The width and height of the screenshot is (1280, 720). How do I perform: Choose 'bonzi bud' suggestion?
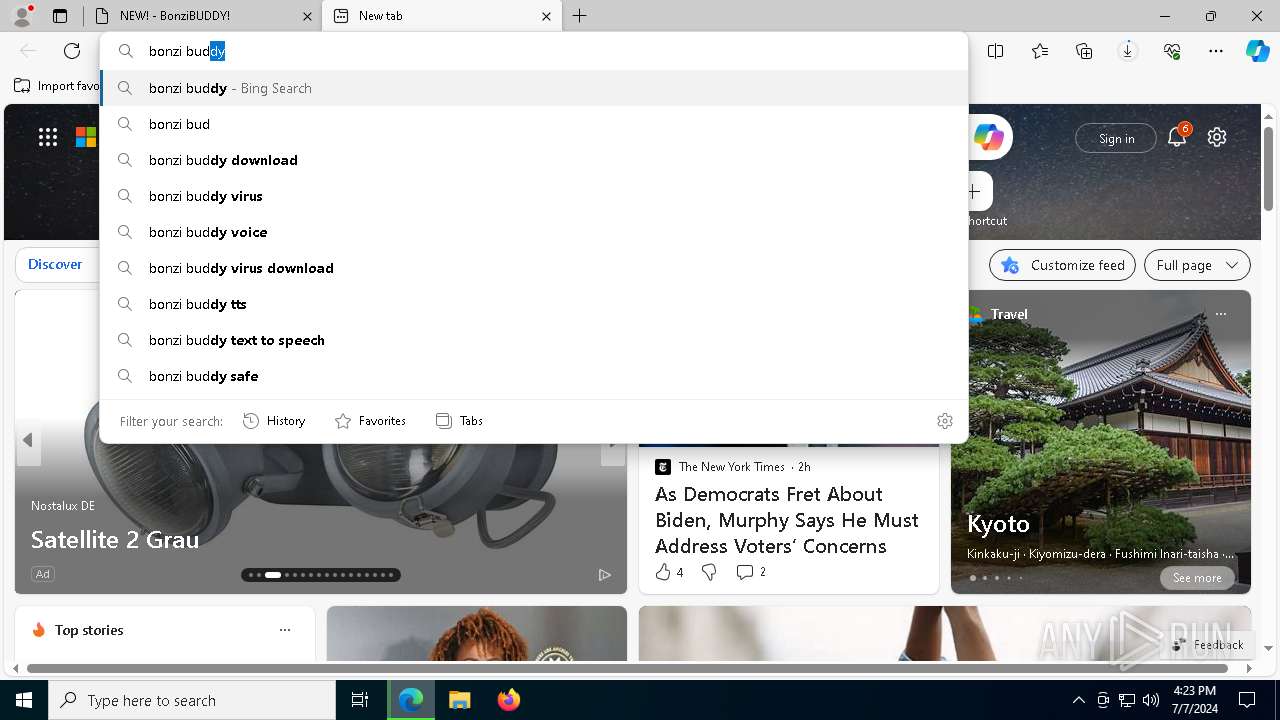tap(534, 124)
